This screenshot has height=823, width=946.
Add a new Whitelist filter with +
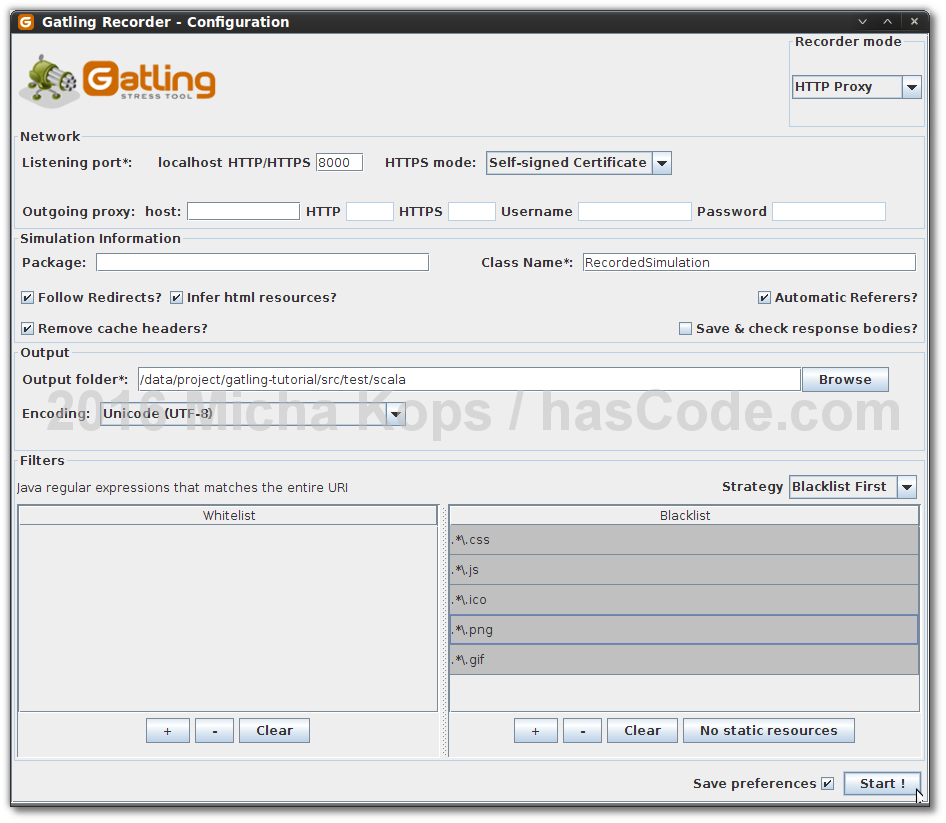[167, 730]
